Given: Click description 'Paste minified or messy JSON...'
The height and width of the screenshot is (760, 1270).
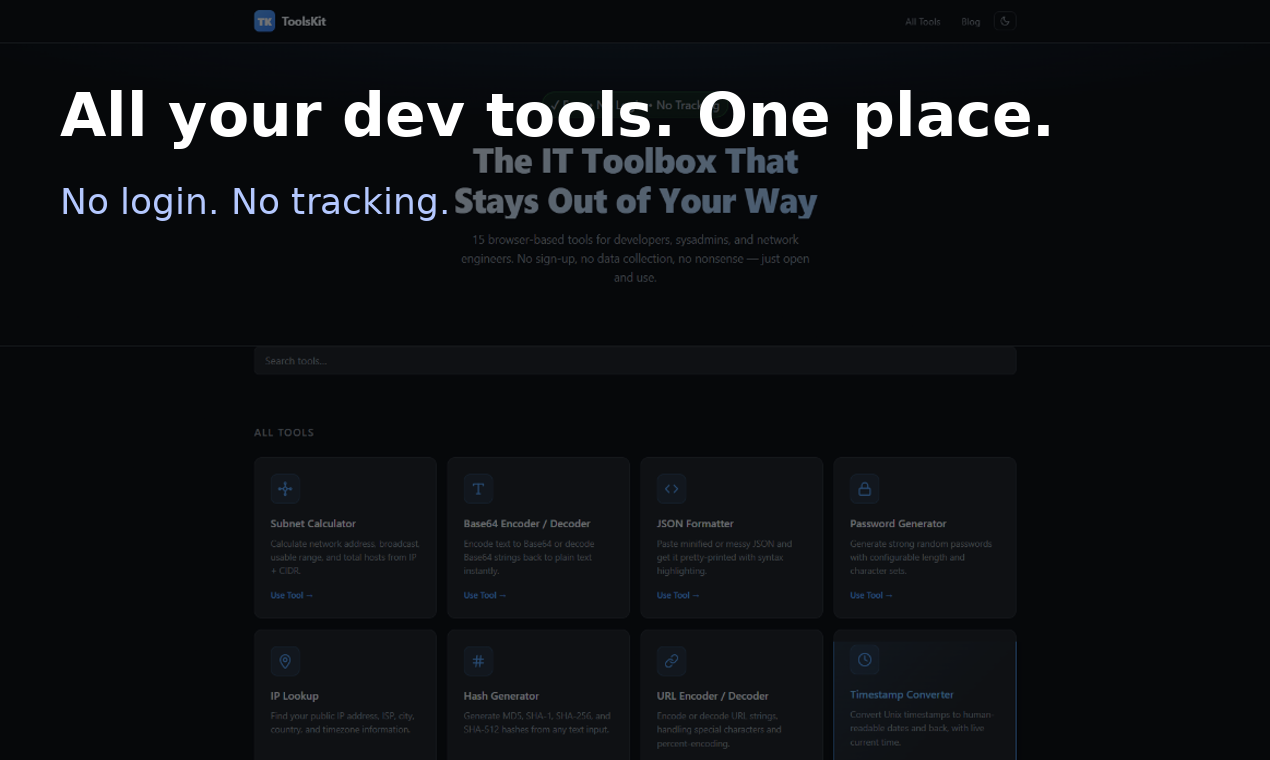Looking at the screenshot, I should pyautogui.click(x=724, y=558).
